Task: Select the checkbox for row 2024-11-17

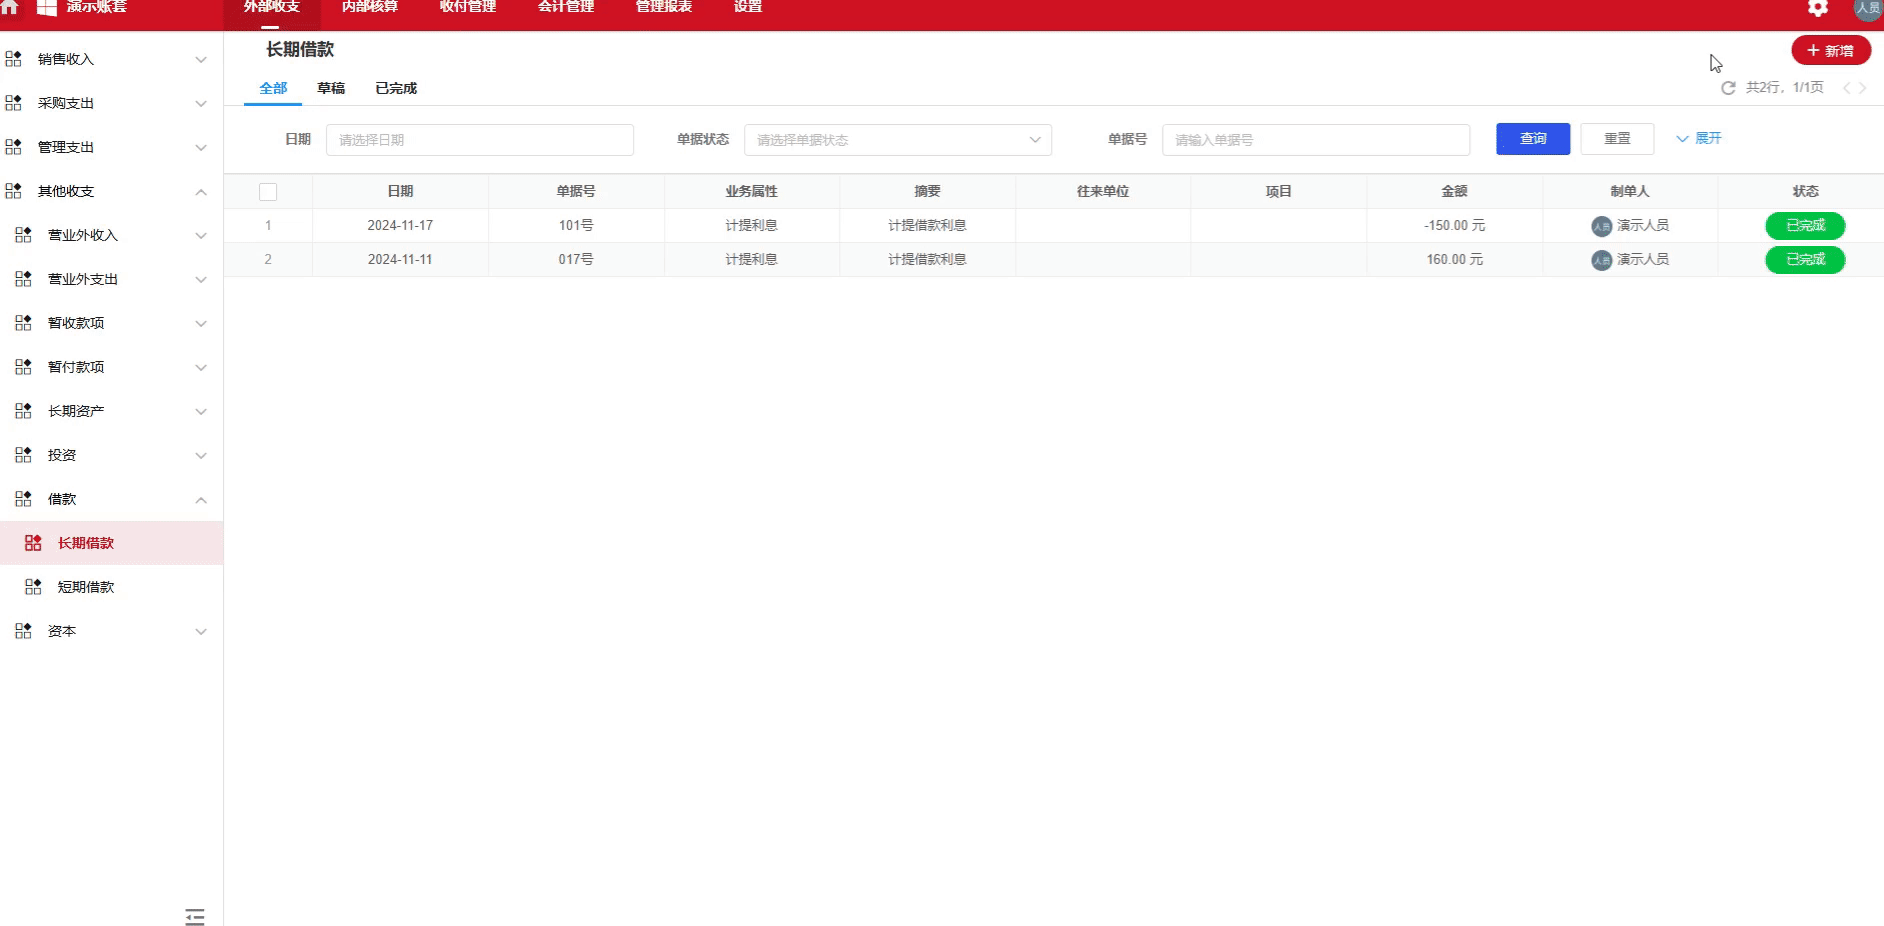Action: (268, 225)
